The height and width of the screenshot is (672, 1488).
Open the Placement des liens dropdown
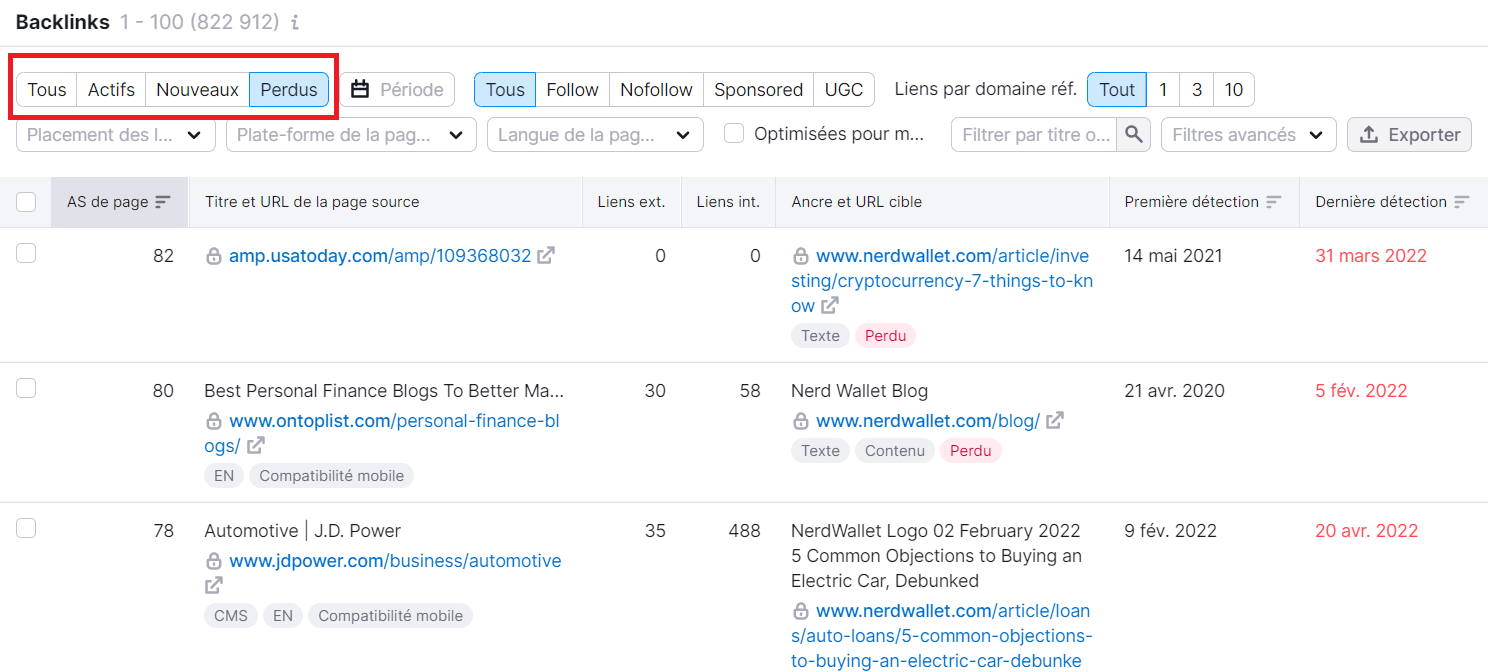pos(115,133)
